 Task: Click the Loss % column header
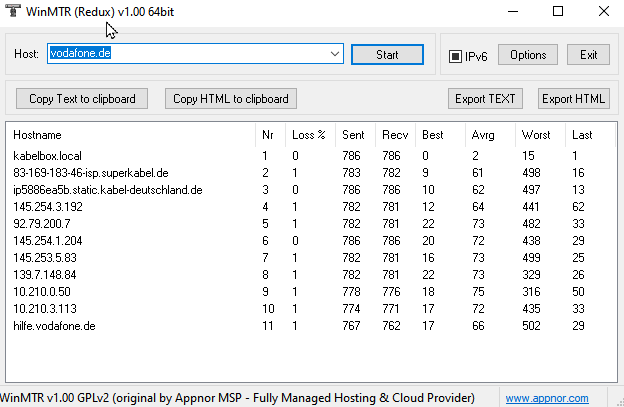(x=310, y=135)
